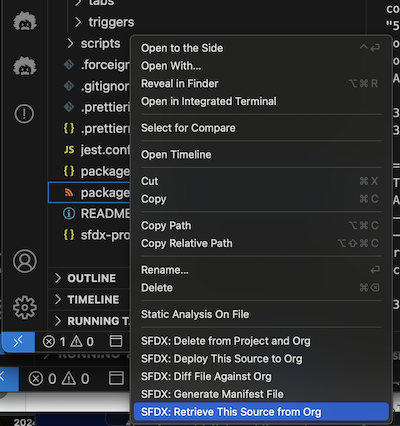The height and width of the screenshot is (426, 400).
Task: Click the errors and warnings status showing 1 and 0
Action: [68, 342]
